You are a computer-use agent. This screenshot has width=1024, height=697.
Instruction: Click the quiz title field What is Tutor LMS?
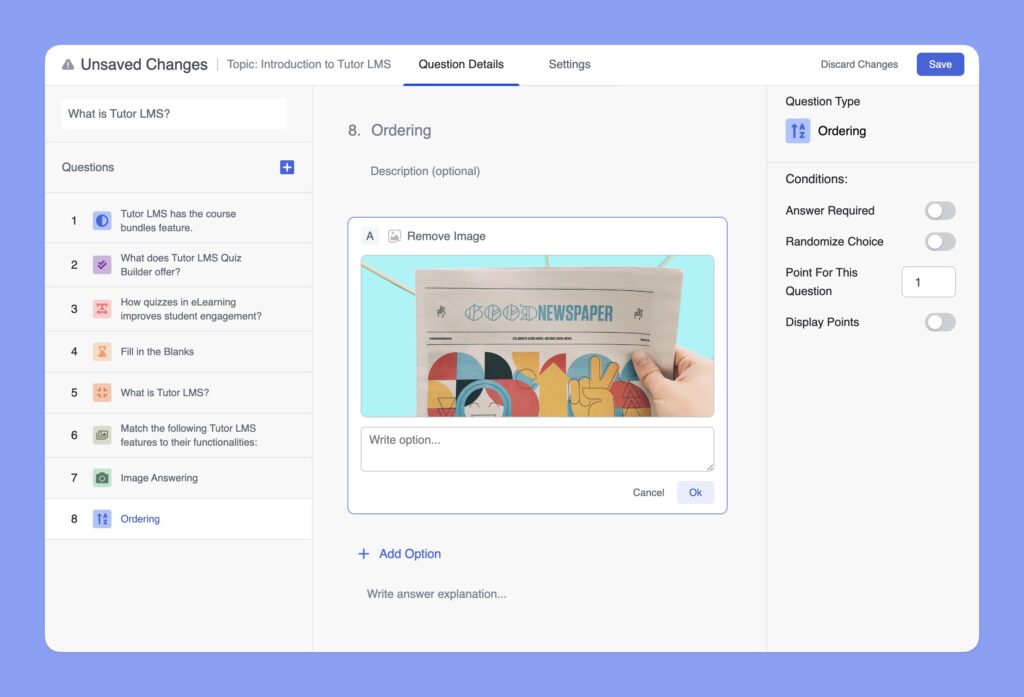click(x=174, y=114)
